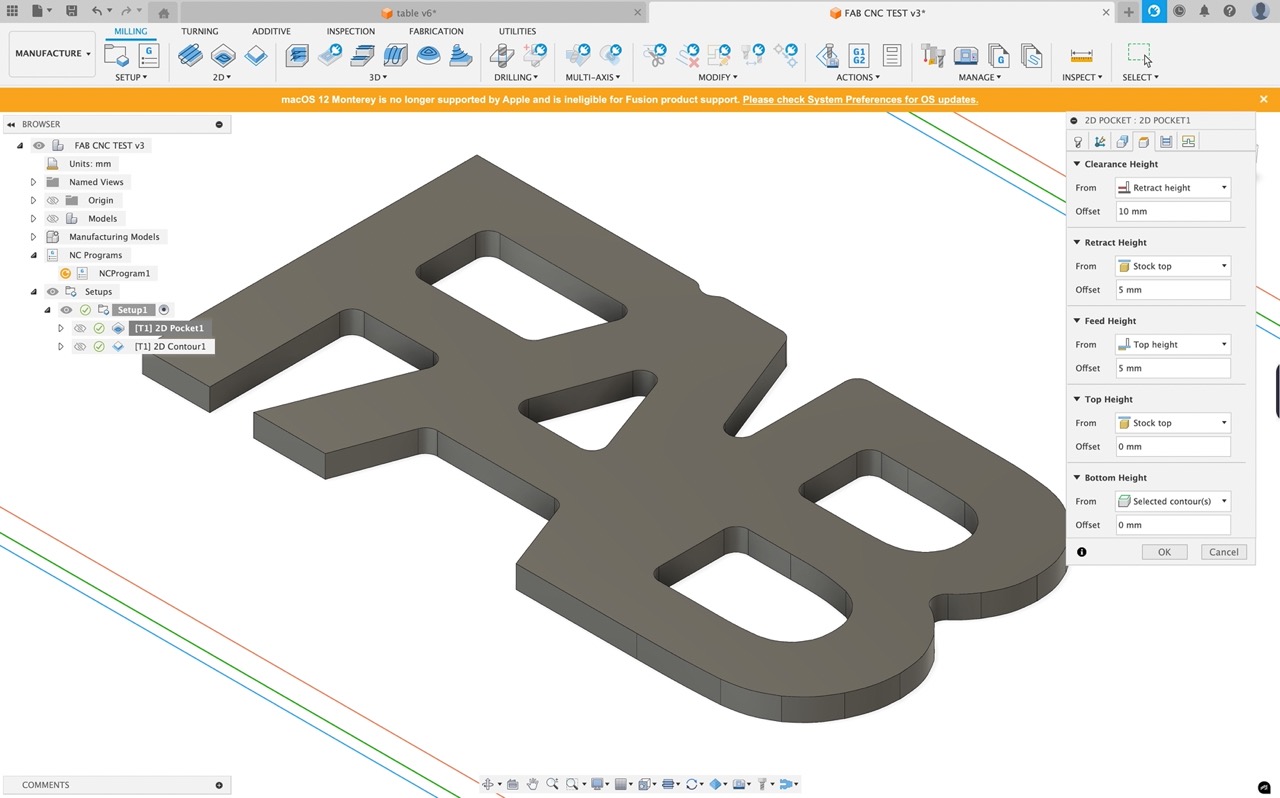
Task: Select the first 2D milling strategy icon
Action: coord(190,55)
